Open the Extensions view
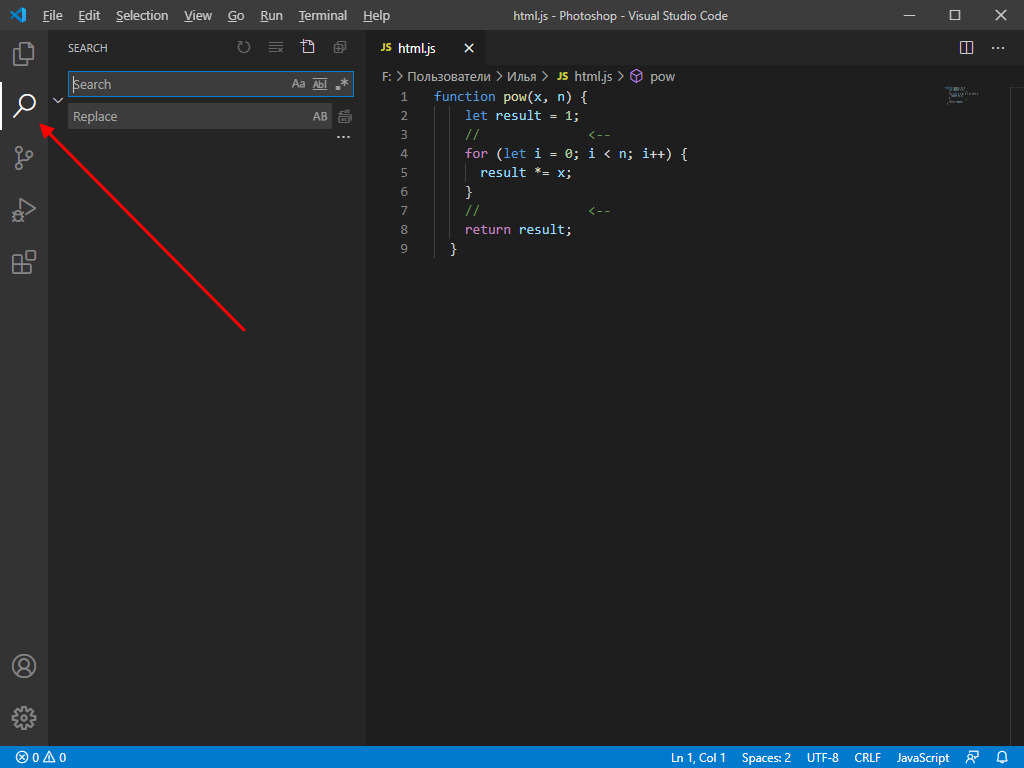1024x768 pixels. point(23,262)
